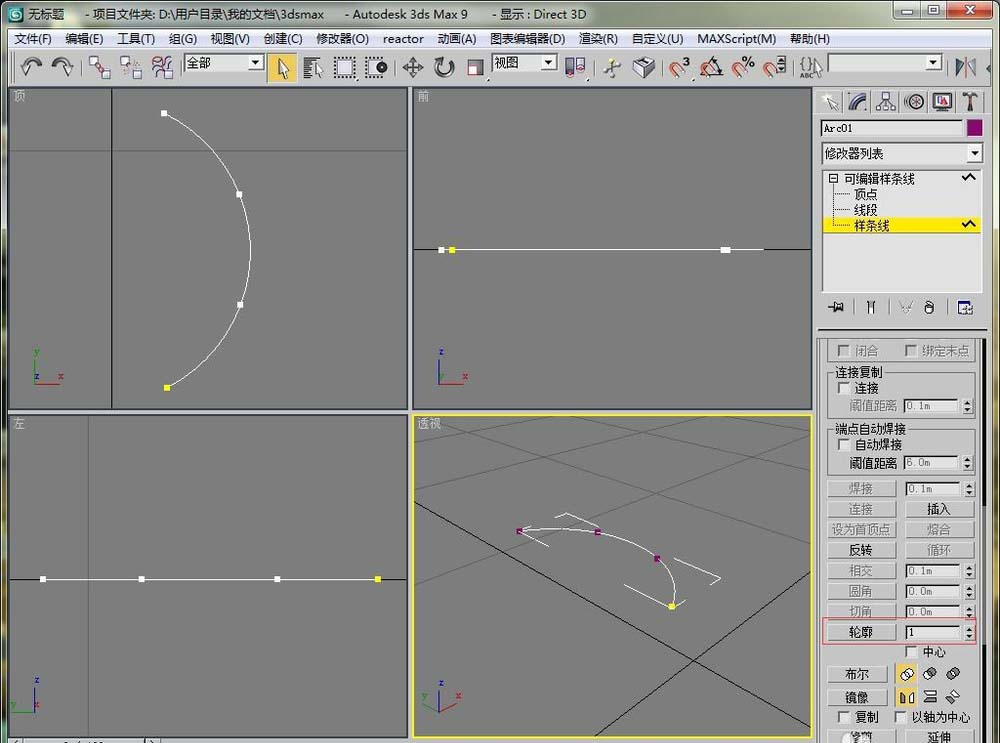Image resolution: width=1000 pixels, height=743 pixels.
Task: Tick the 中心 checkbox under outline
Action: (x=911, y=652)
